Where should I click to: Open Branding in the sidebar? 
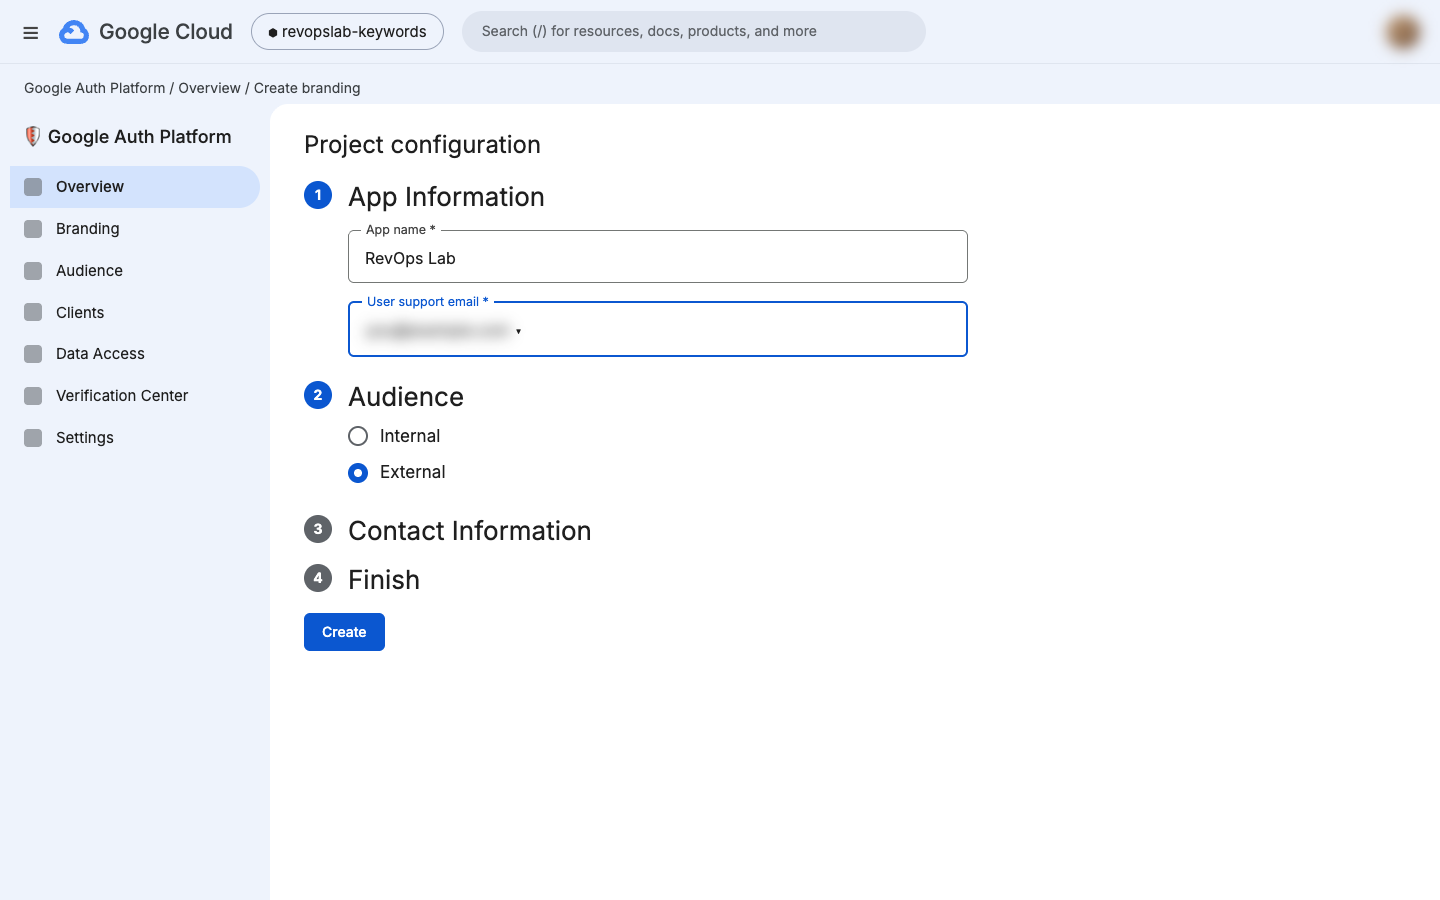tap(135, 229)
